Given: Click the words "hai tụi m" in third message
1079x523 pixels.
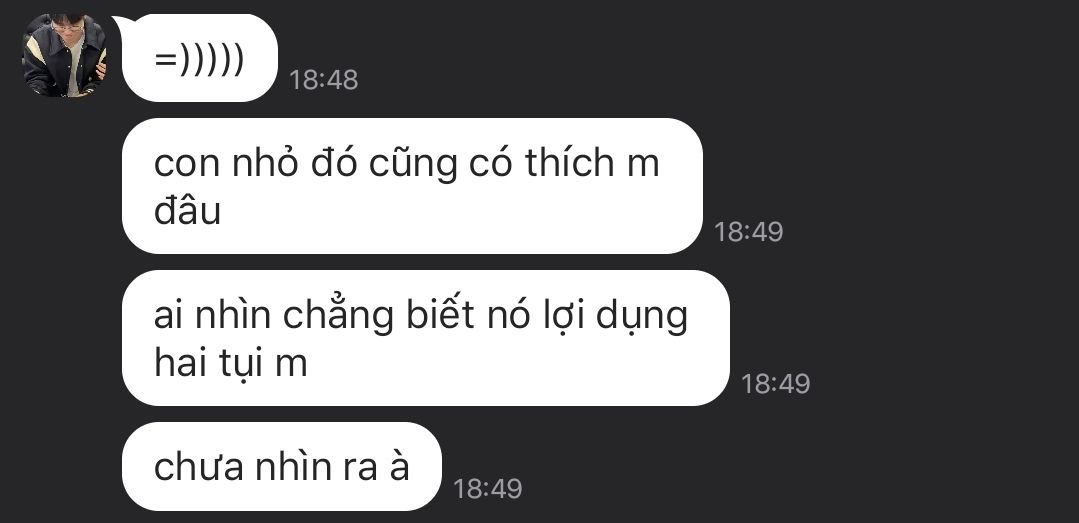Looking at the screenshot, I should pos(230,363).
